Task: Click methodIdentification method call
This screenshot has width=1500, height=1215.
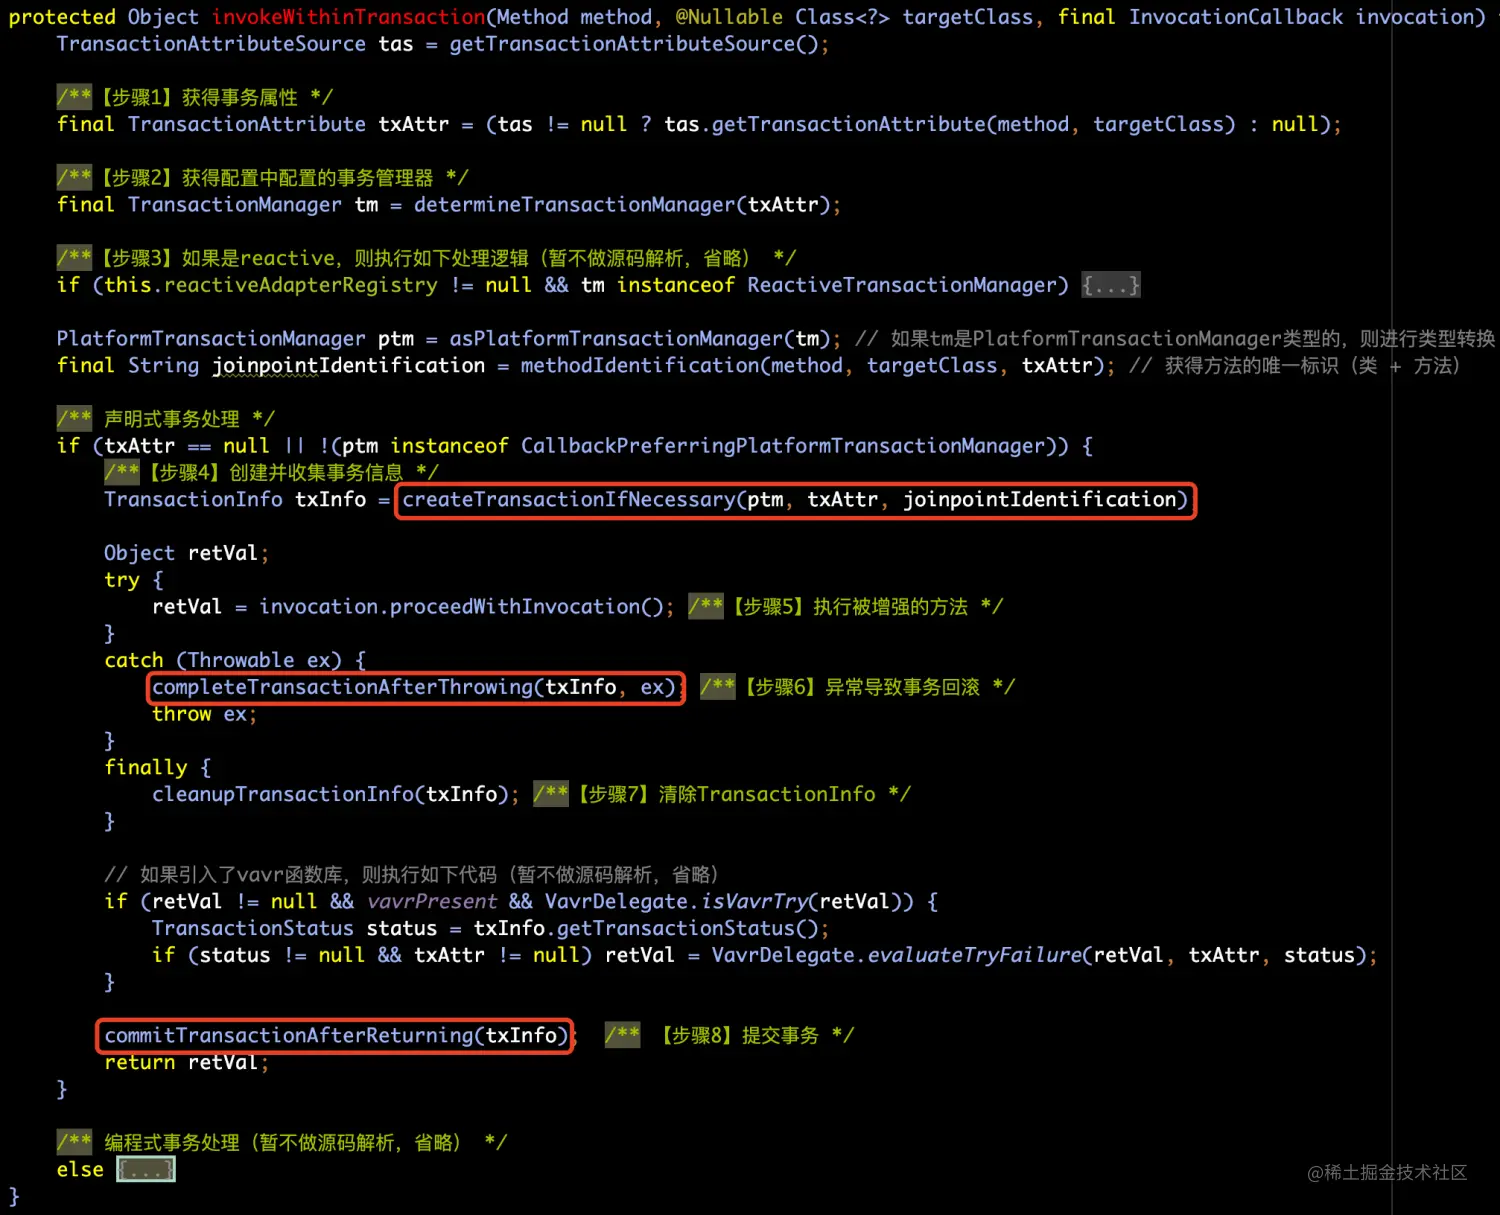Action: pyautogui.click(x=813, y=366)
